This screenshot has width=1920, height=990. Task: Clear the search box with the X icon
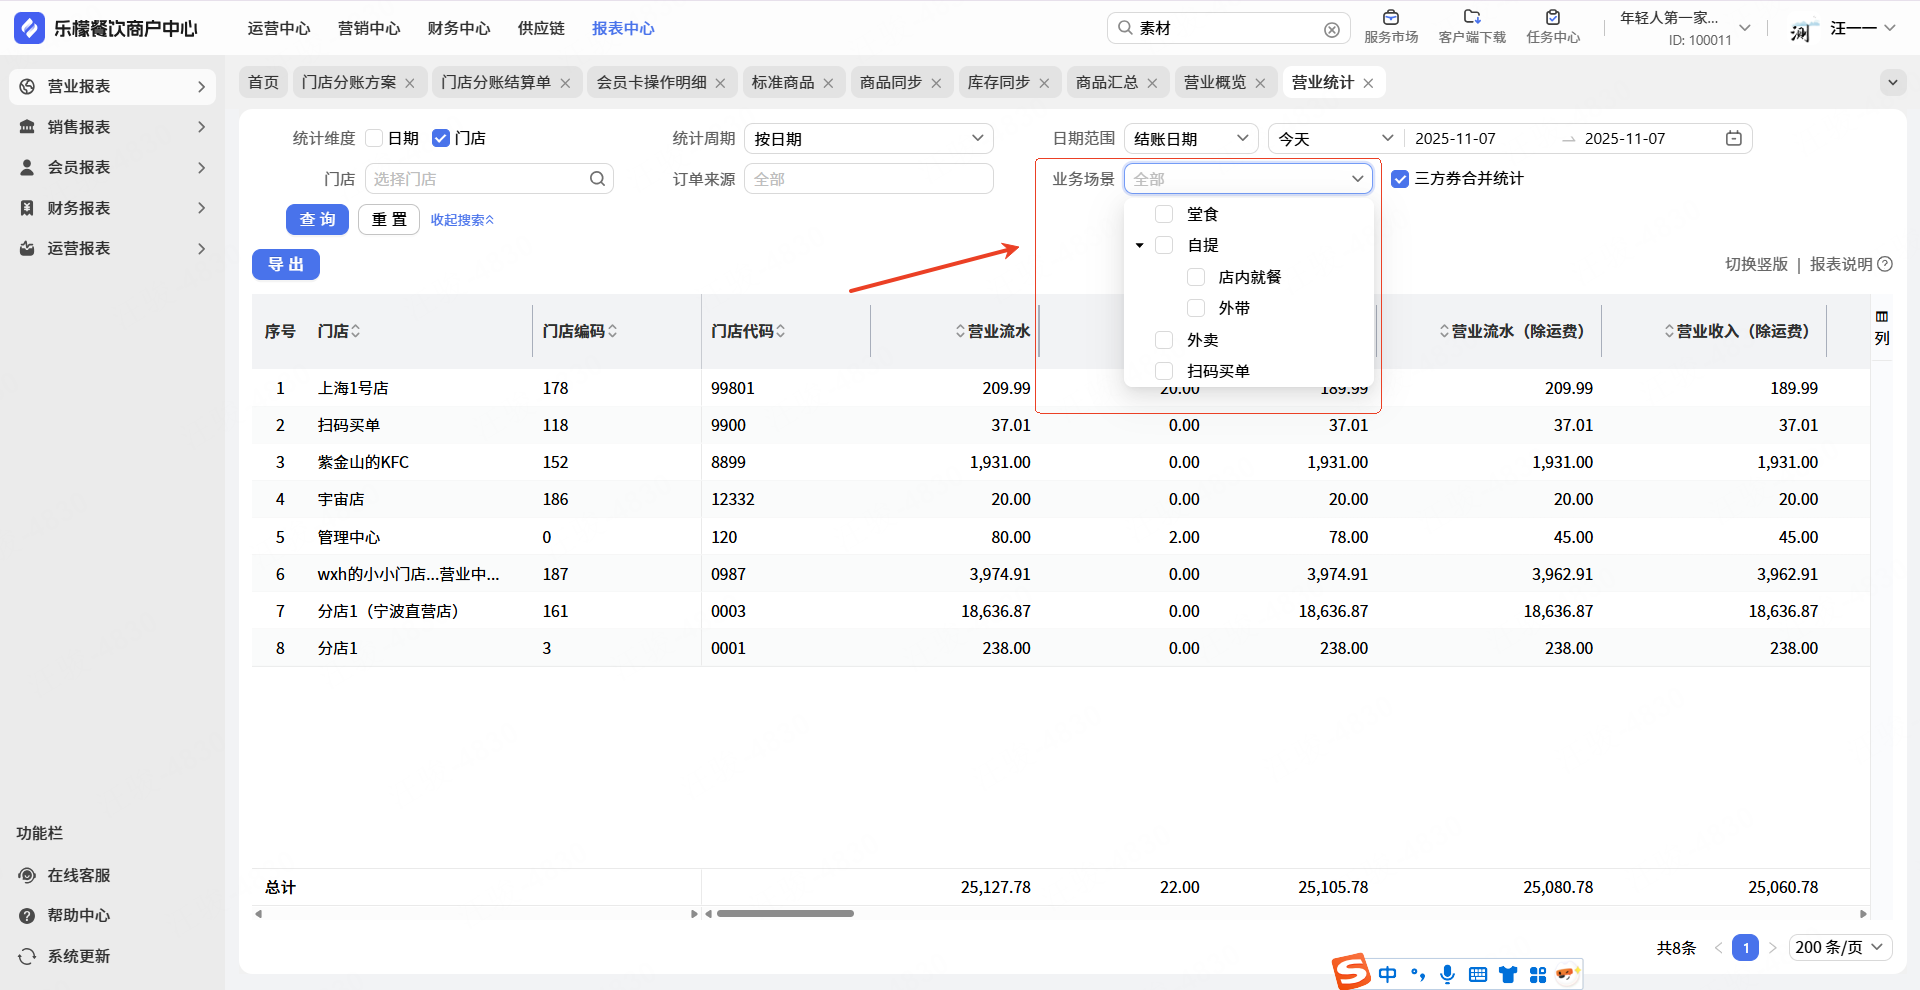click(1332, 29)
